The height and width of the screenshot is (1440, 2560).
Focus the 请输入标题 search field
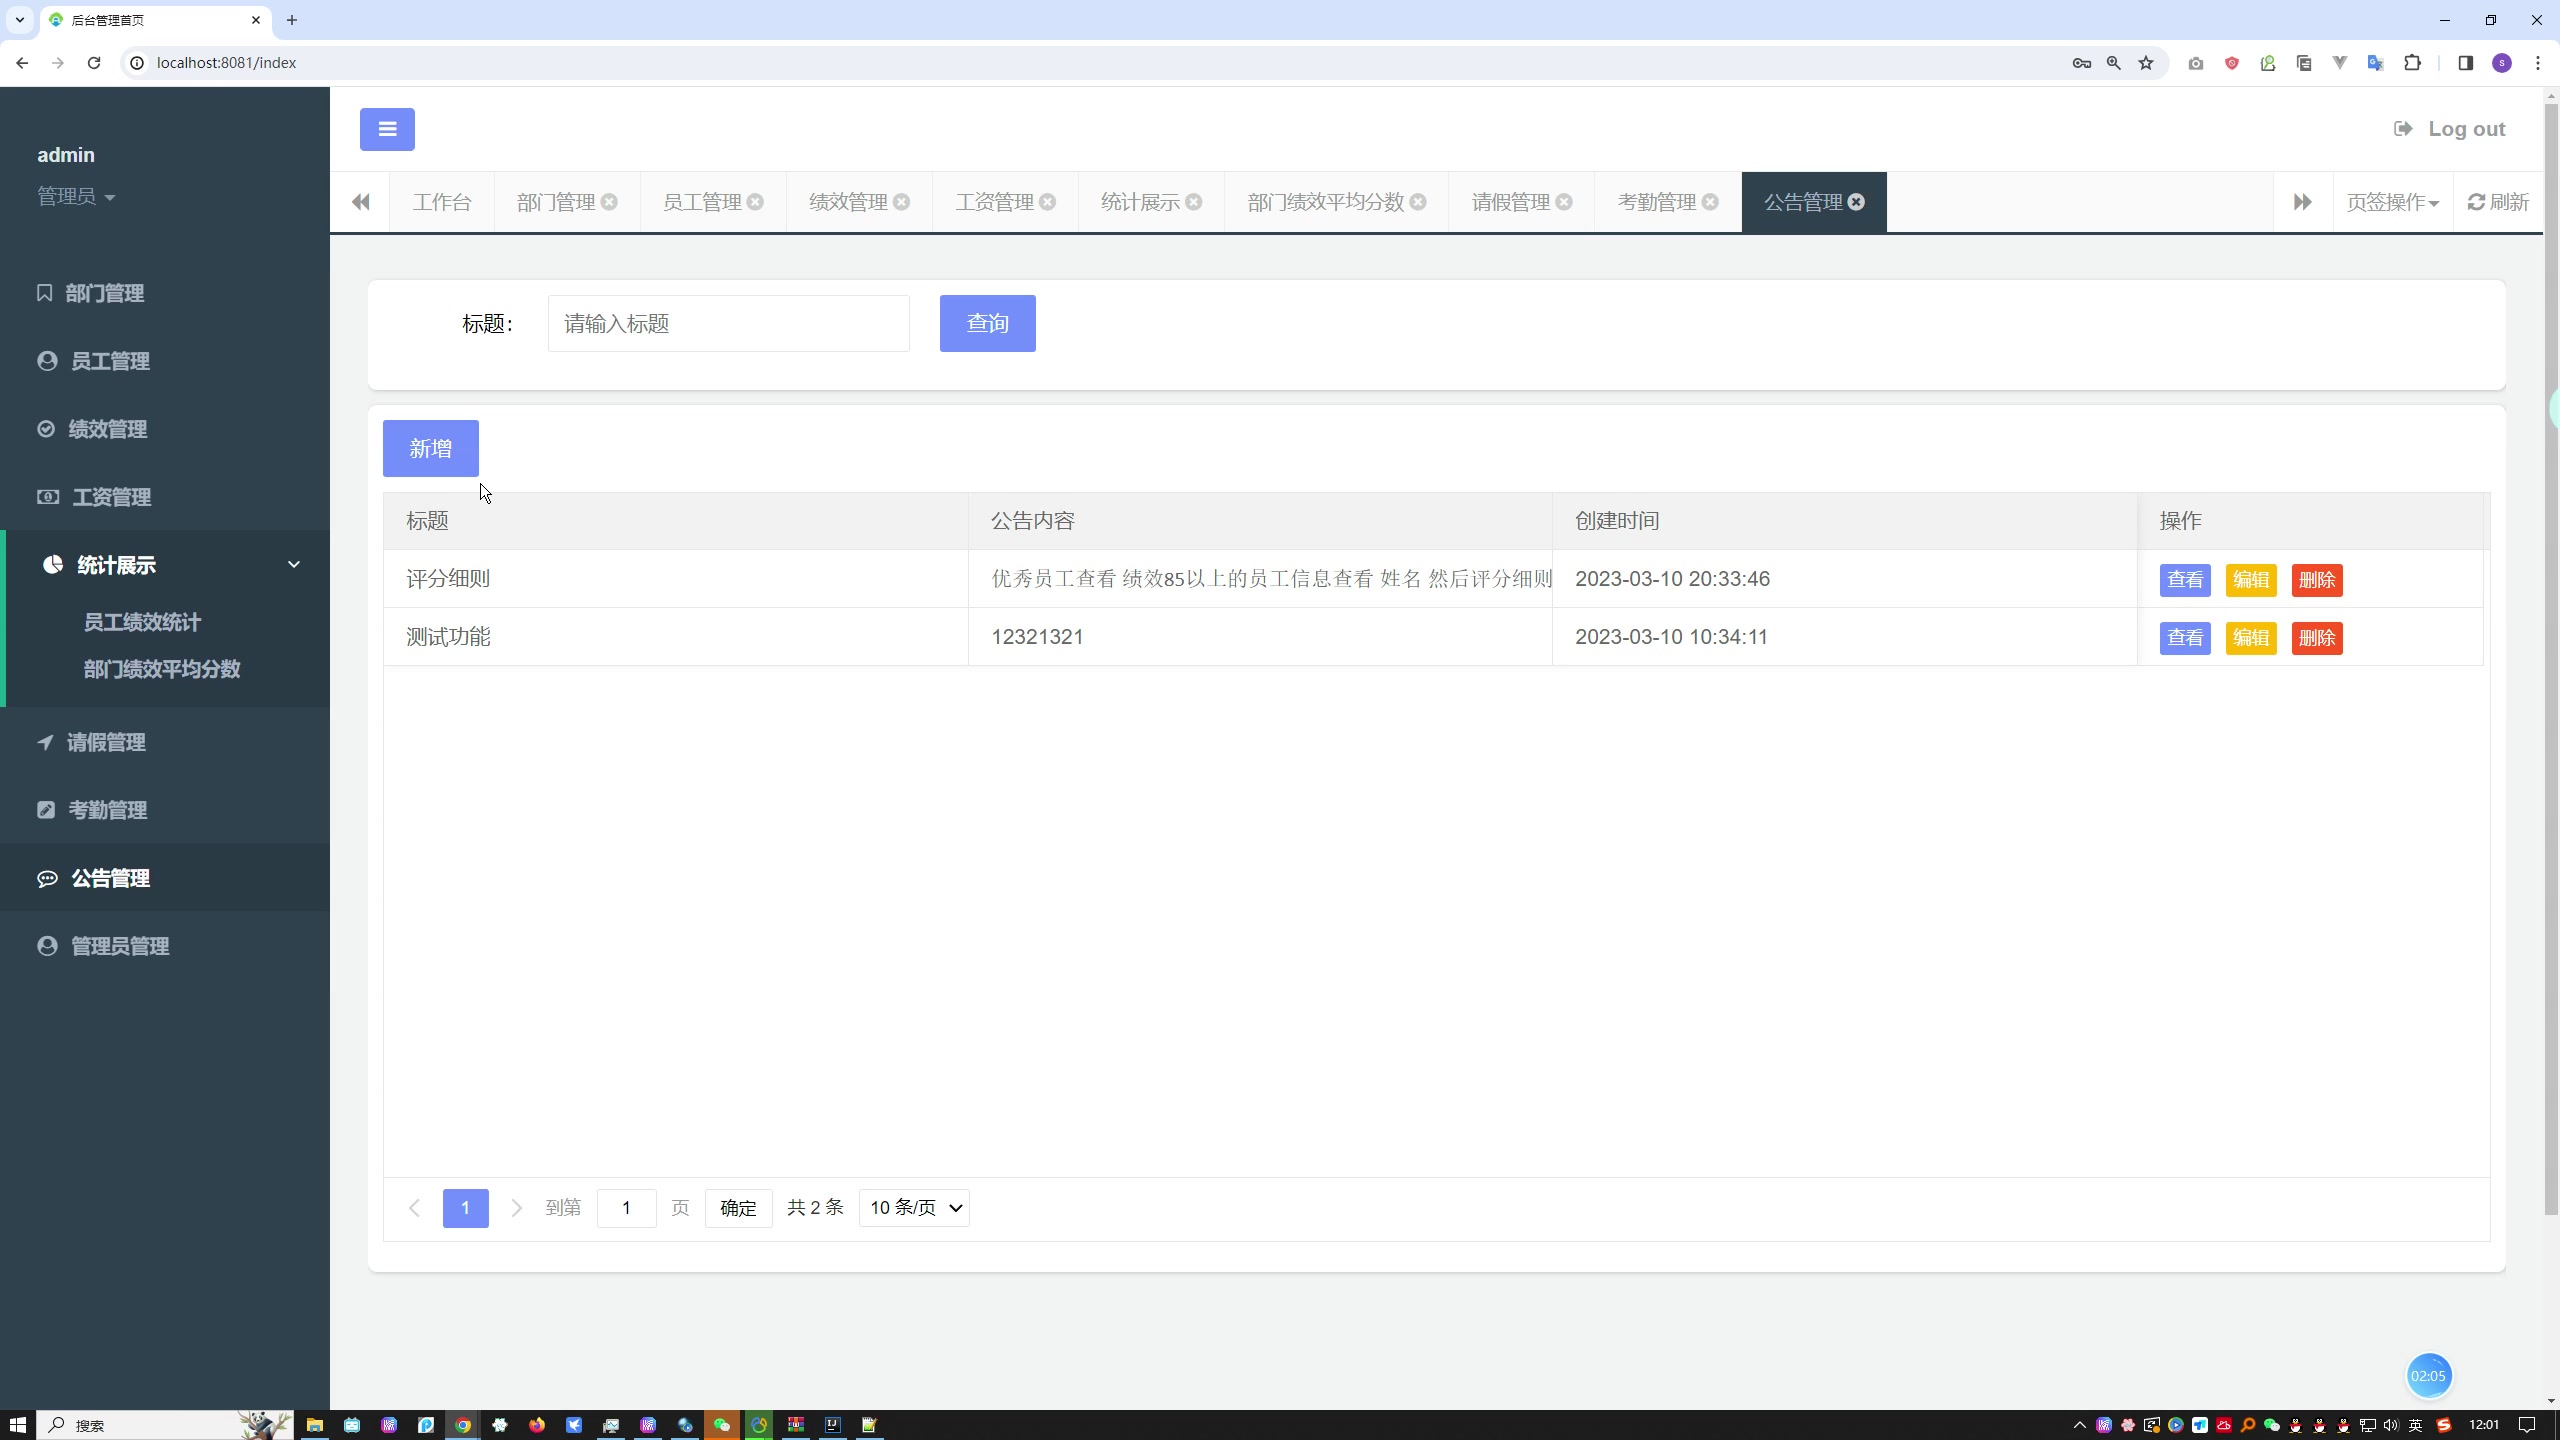tap(728, 323)
